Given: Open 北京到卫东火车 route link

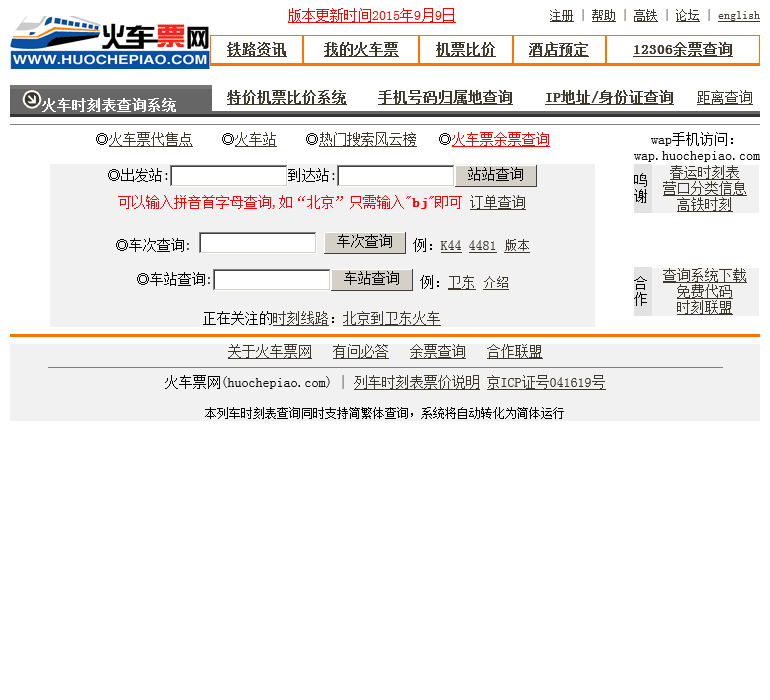Looking at the screenshot, I should 391,318.
